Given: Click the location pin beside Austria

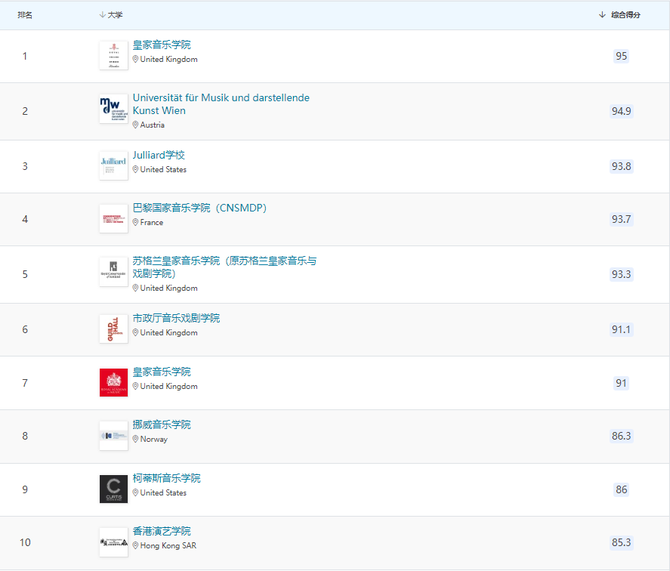Looking at the screenshot, I should click(135, 125).
